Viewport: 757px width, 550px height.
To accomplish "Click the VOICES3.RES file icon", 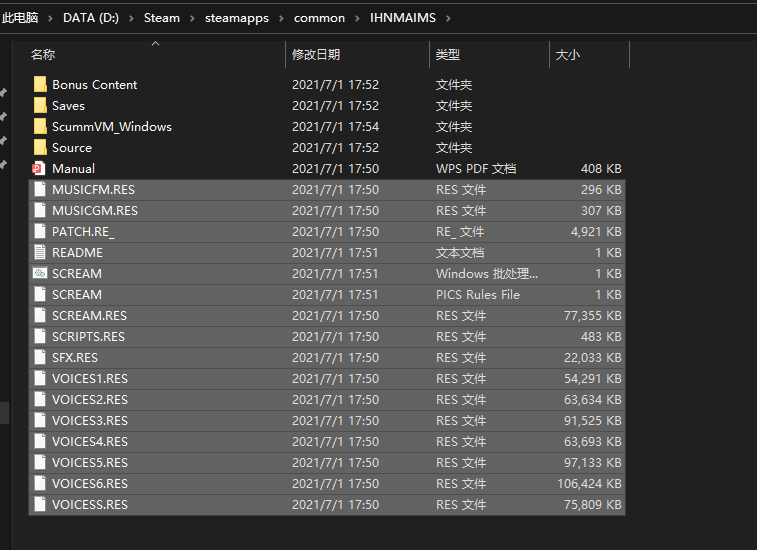I will pos(40,421).
